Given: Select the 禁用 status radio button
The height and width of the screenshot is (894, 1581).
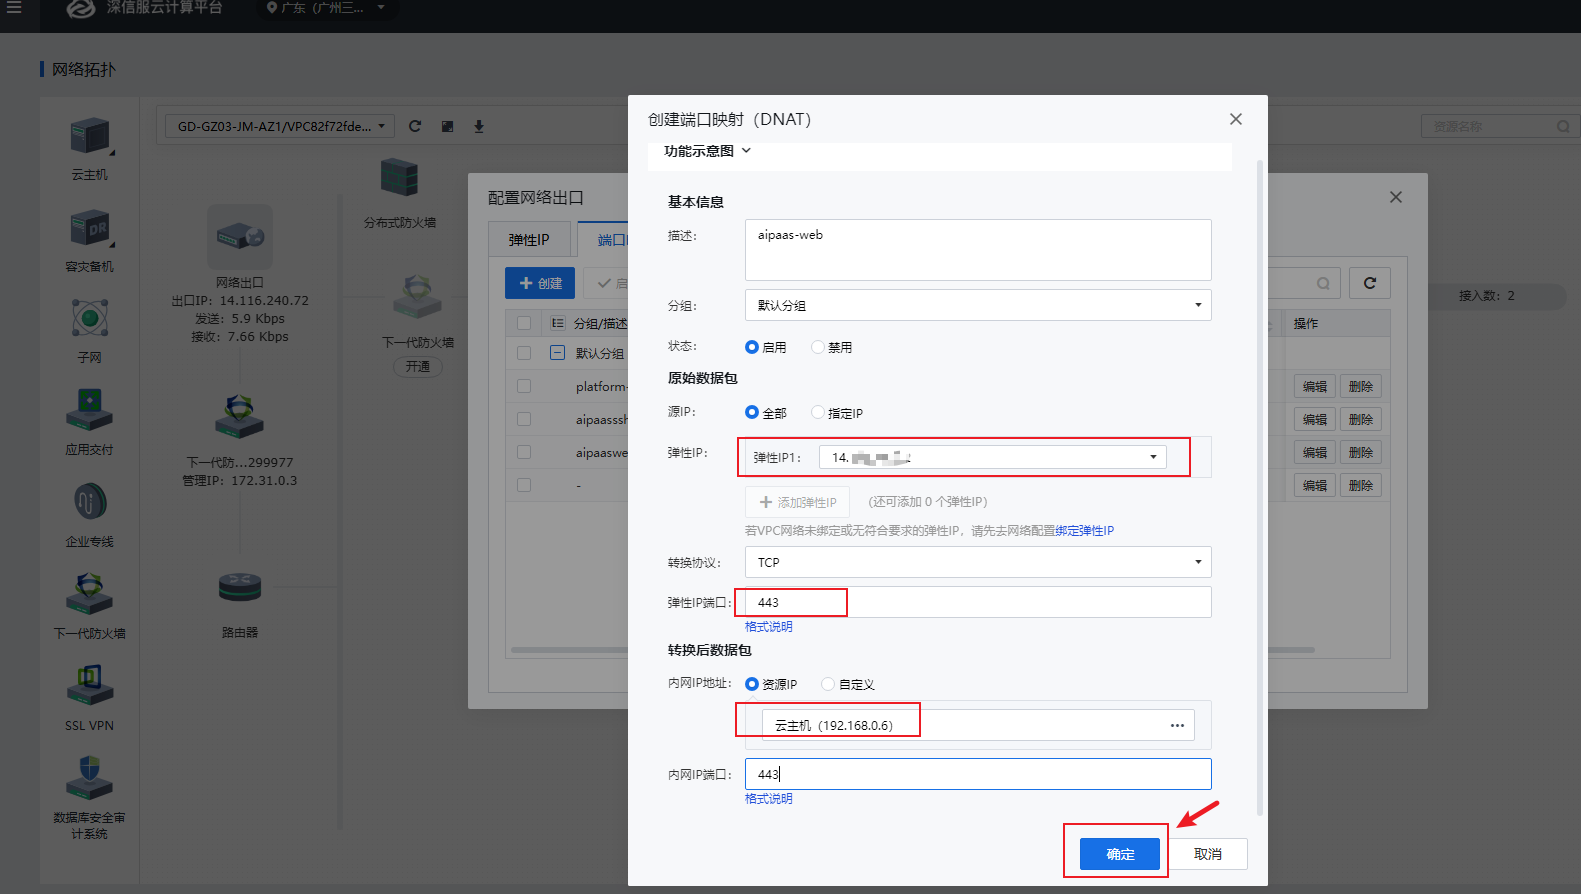Looking at the screenshot, I should tap(818, 347).
